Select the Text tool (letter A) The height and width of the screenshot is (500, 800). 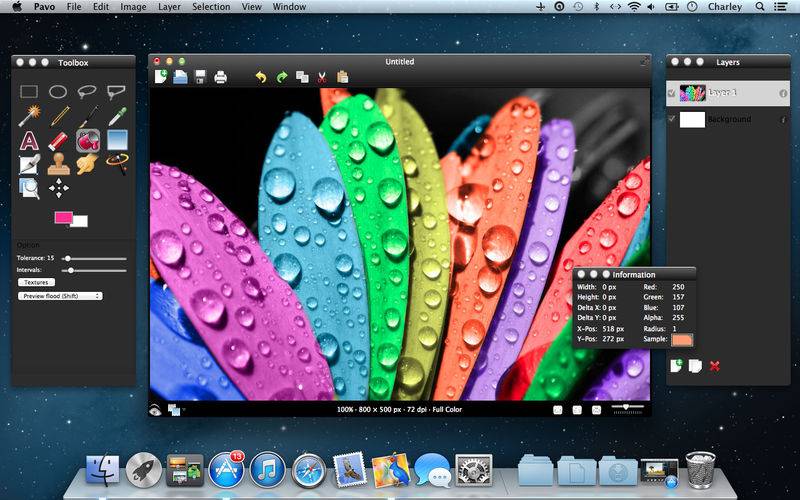[29, 141]
